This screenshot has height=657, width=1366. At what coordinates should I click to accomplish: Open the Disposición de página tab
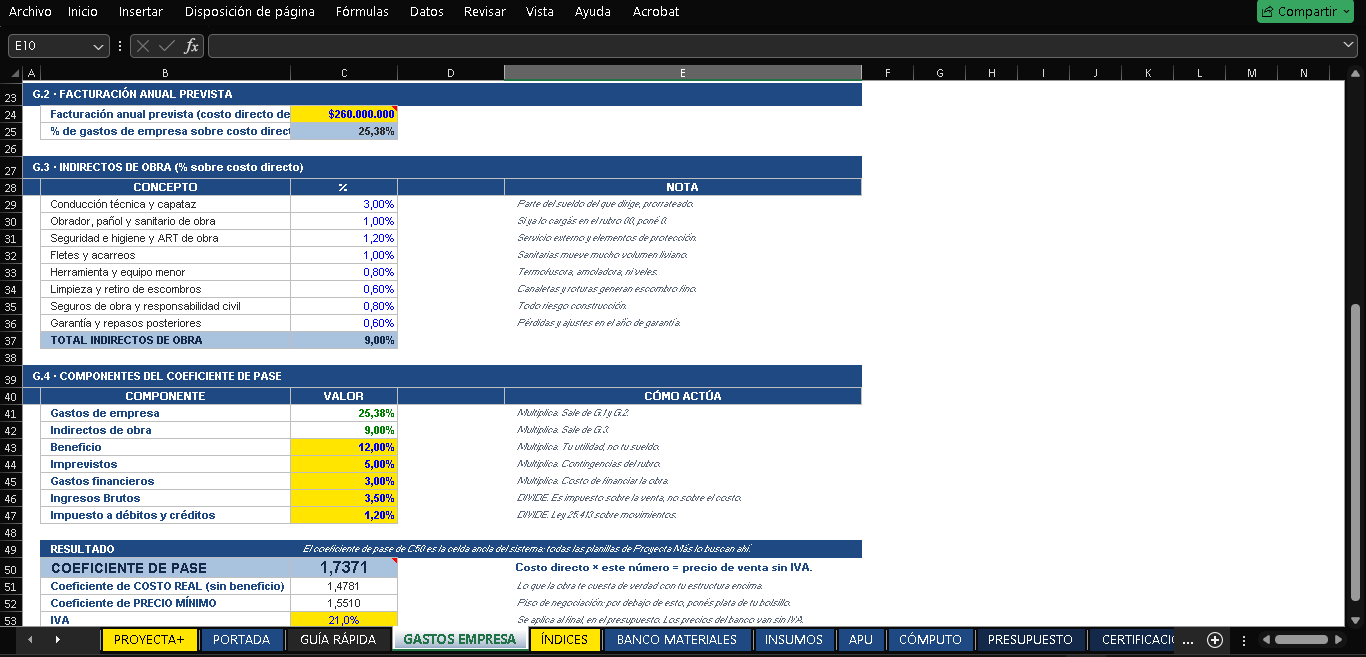(250, 12)
